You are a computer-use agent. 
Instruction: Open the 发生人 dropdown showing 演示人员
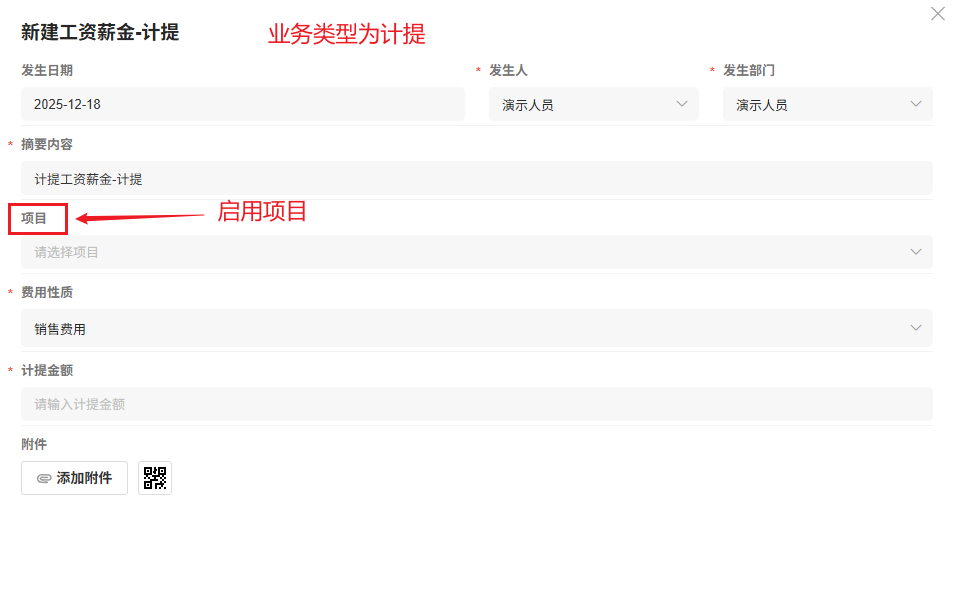click(x=592, y=104)
